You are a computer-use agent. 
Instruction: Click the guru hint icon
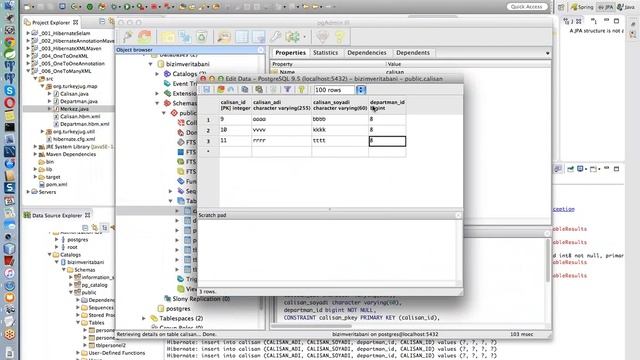click(x=322, y=37)
